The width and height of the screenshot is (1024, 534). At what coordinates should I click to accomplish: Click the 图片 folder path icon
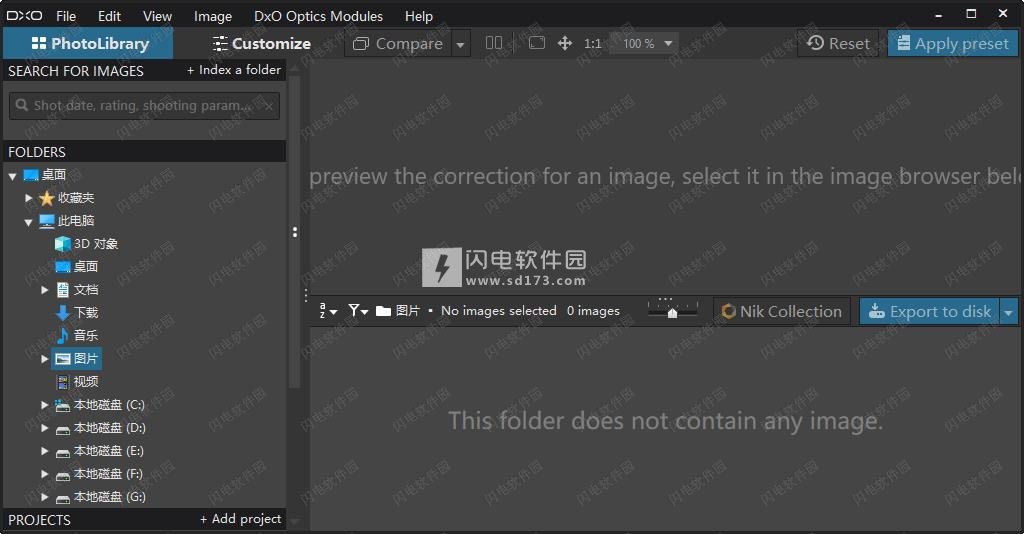click(x=383, y=311)
